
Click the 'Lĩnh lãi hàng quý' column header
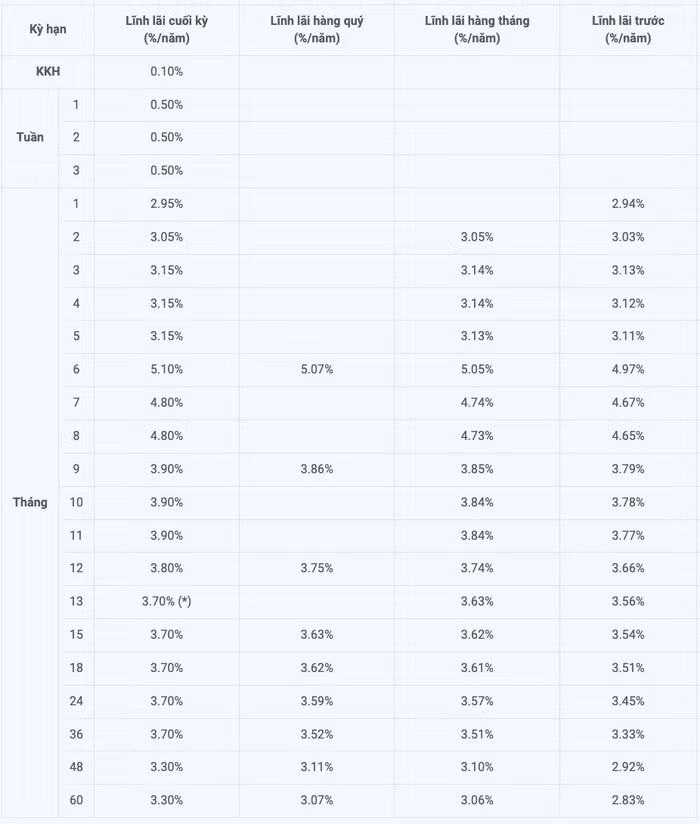point(316,30)
